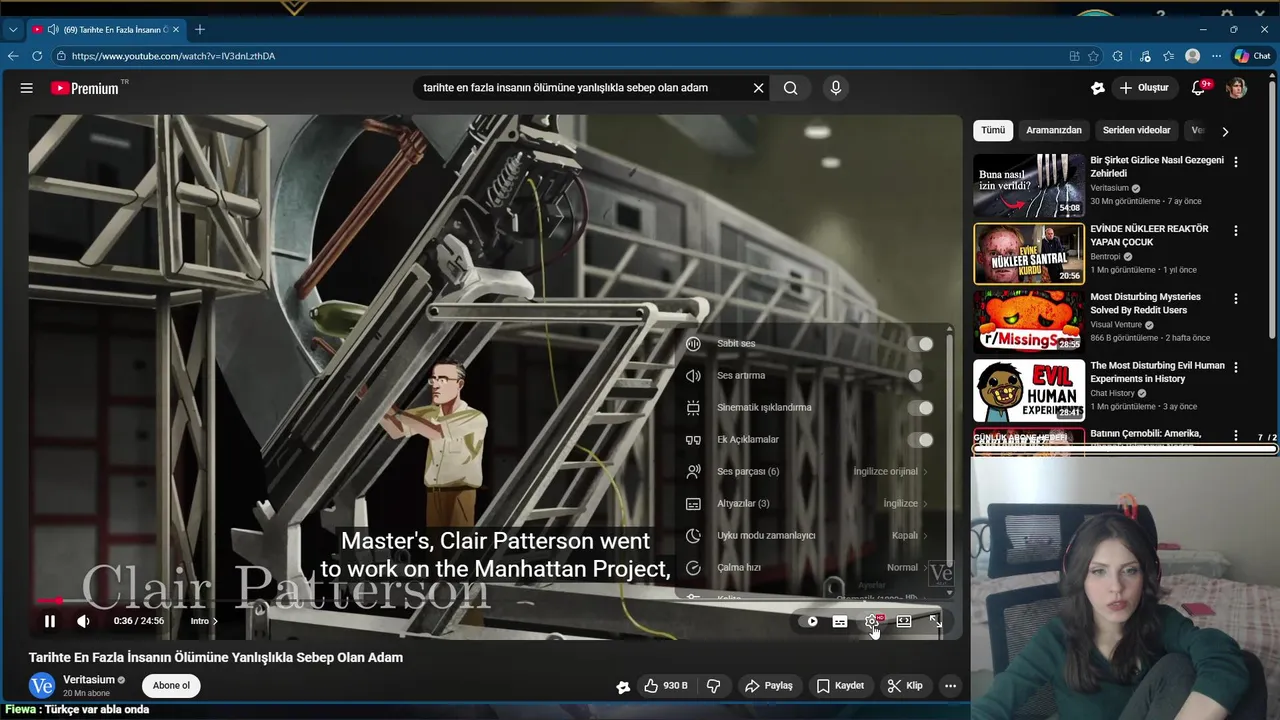Like the video showing 930 B

[666, 686]
